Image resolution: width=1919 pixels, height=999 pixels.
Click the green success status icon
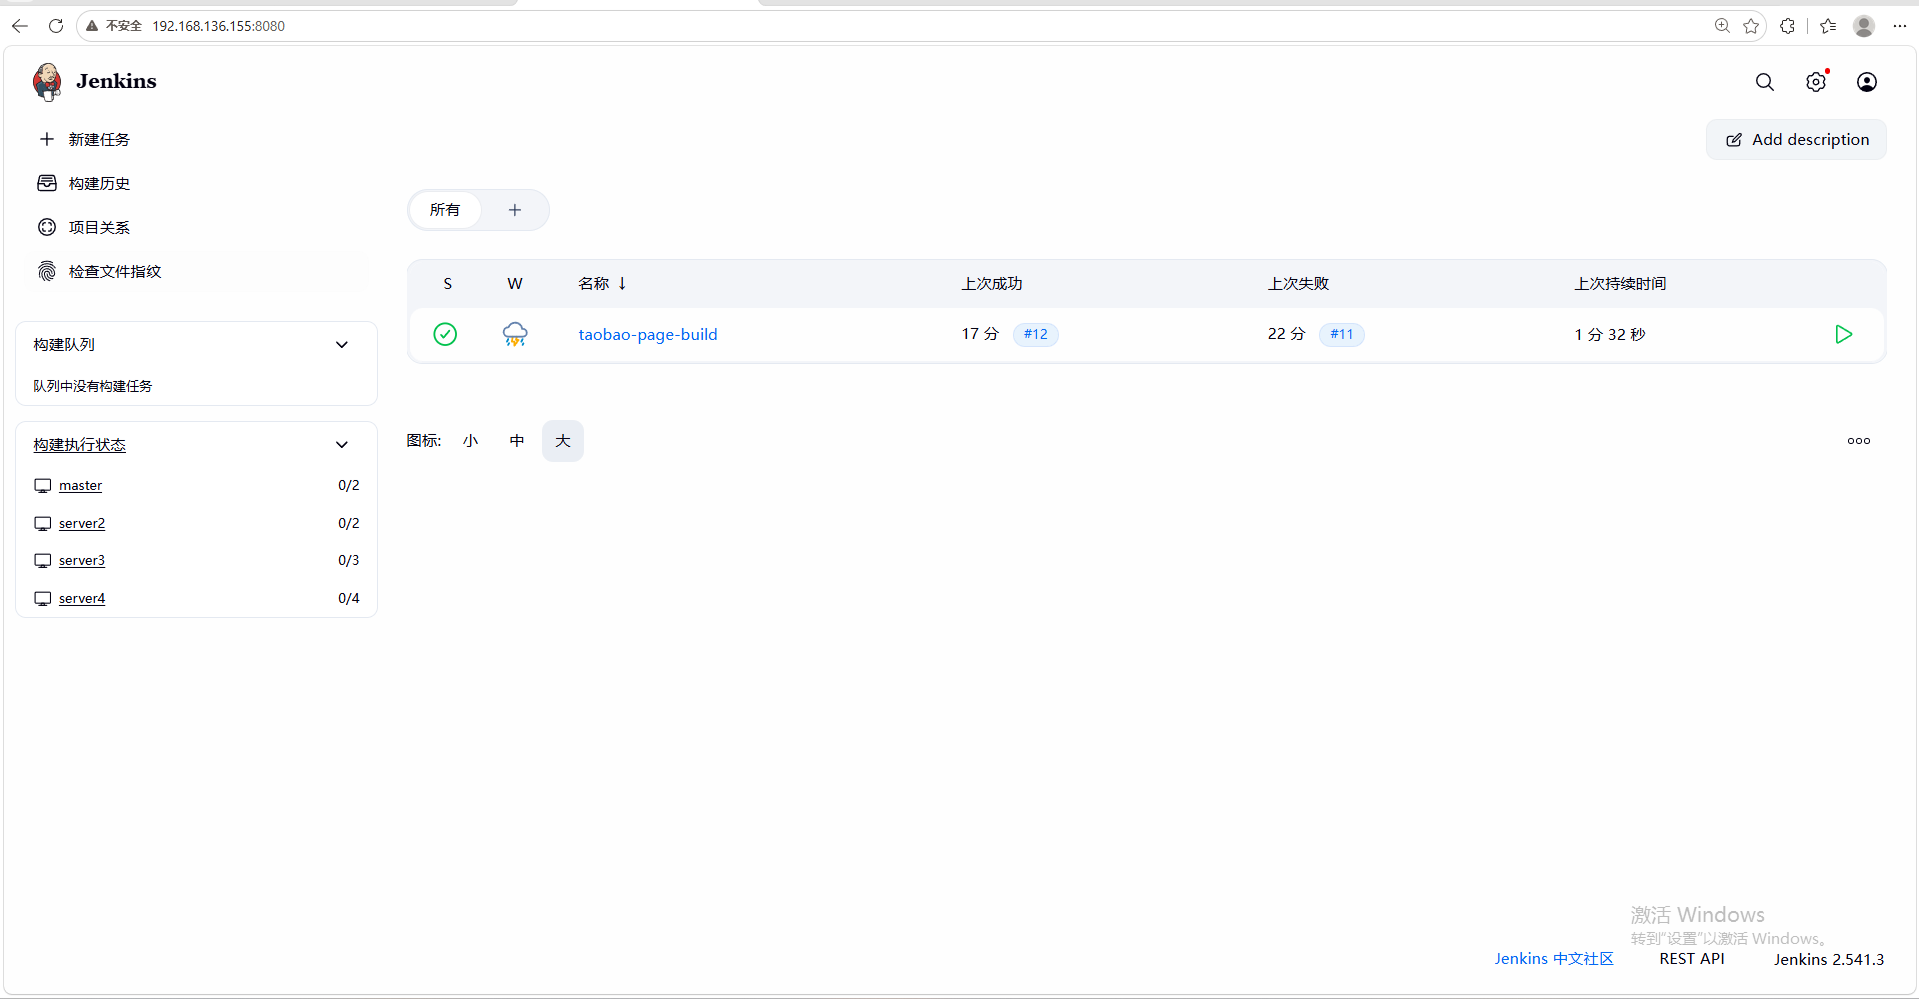[445, 334]
